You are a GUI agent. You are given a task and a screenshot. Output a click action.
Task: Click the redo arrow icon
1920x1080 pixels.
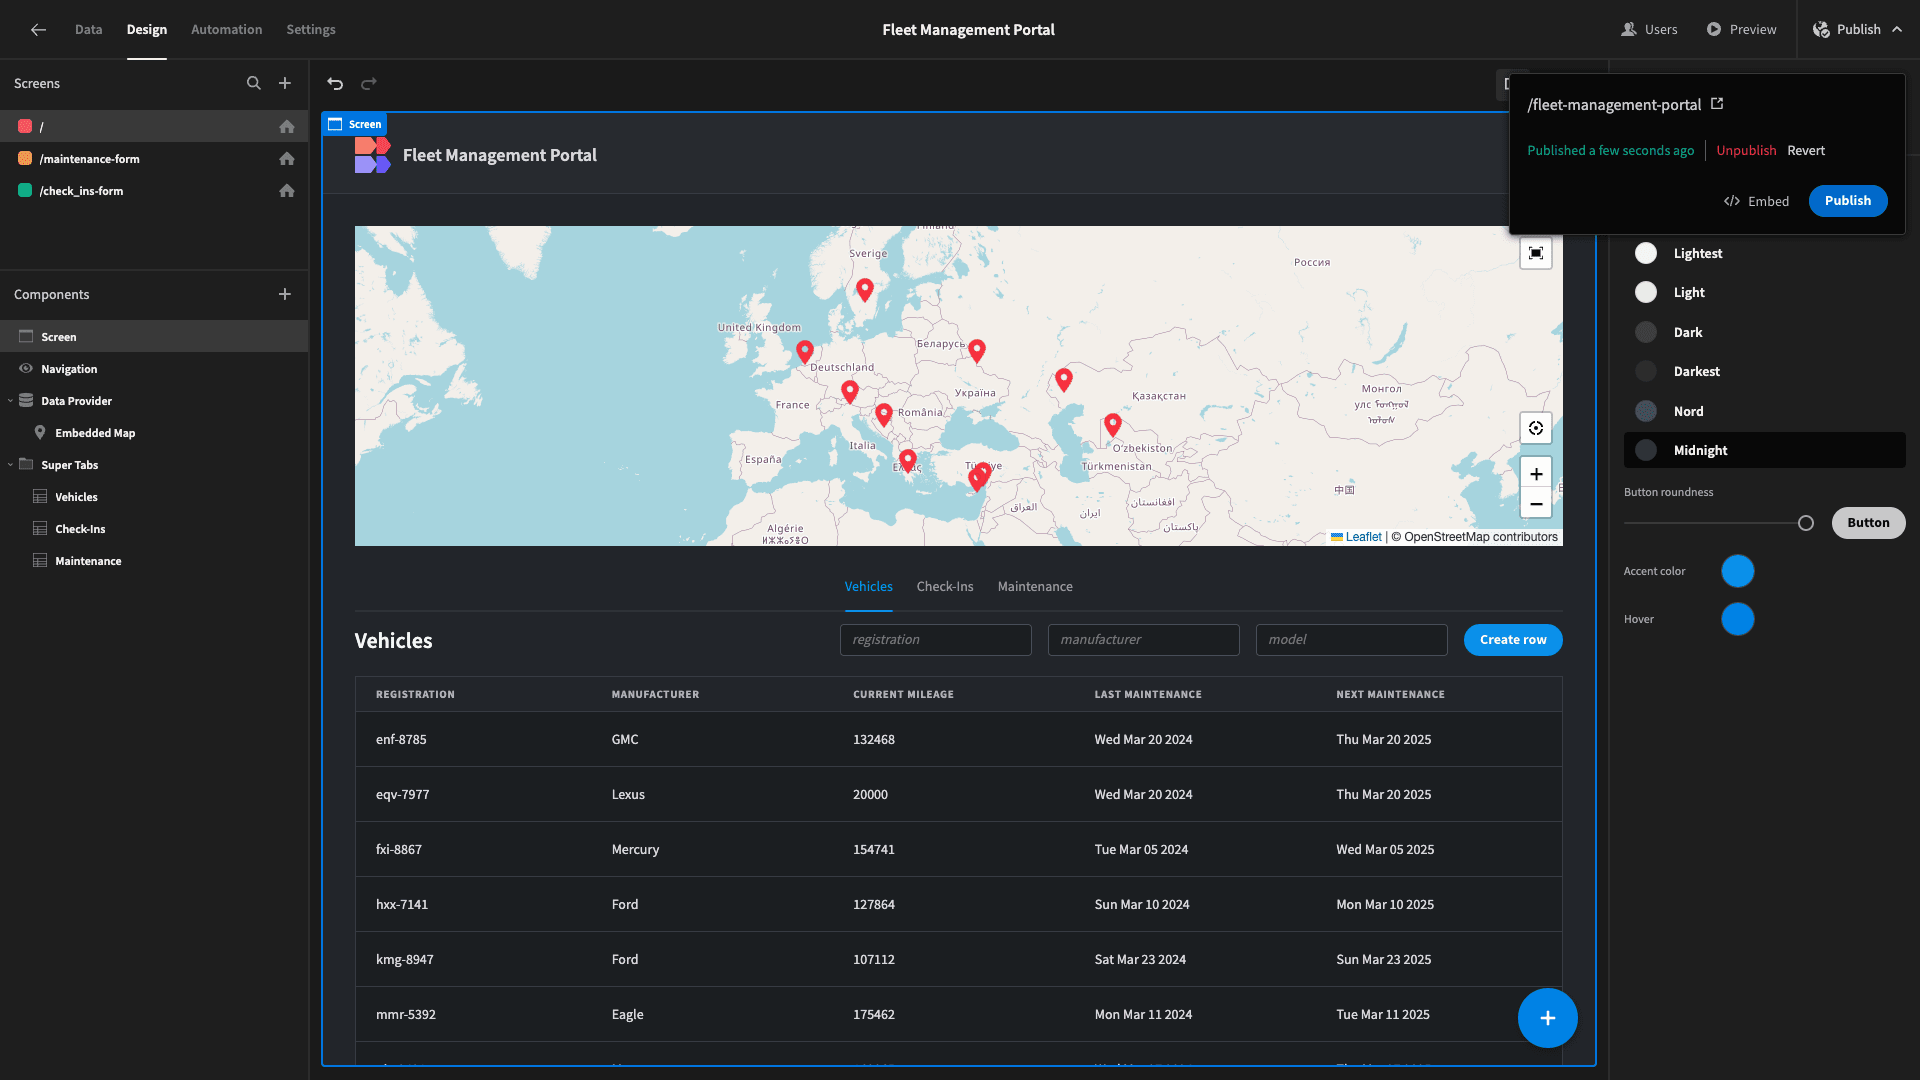tap(369, 84)
